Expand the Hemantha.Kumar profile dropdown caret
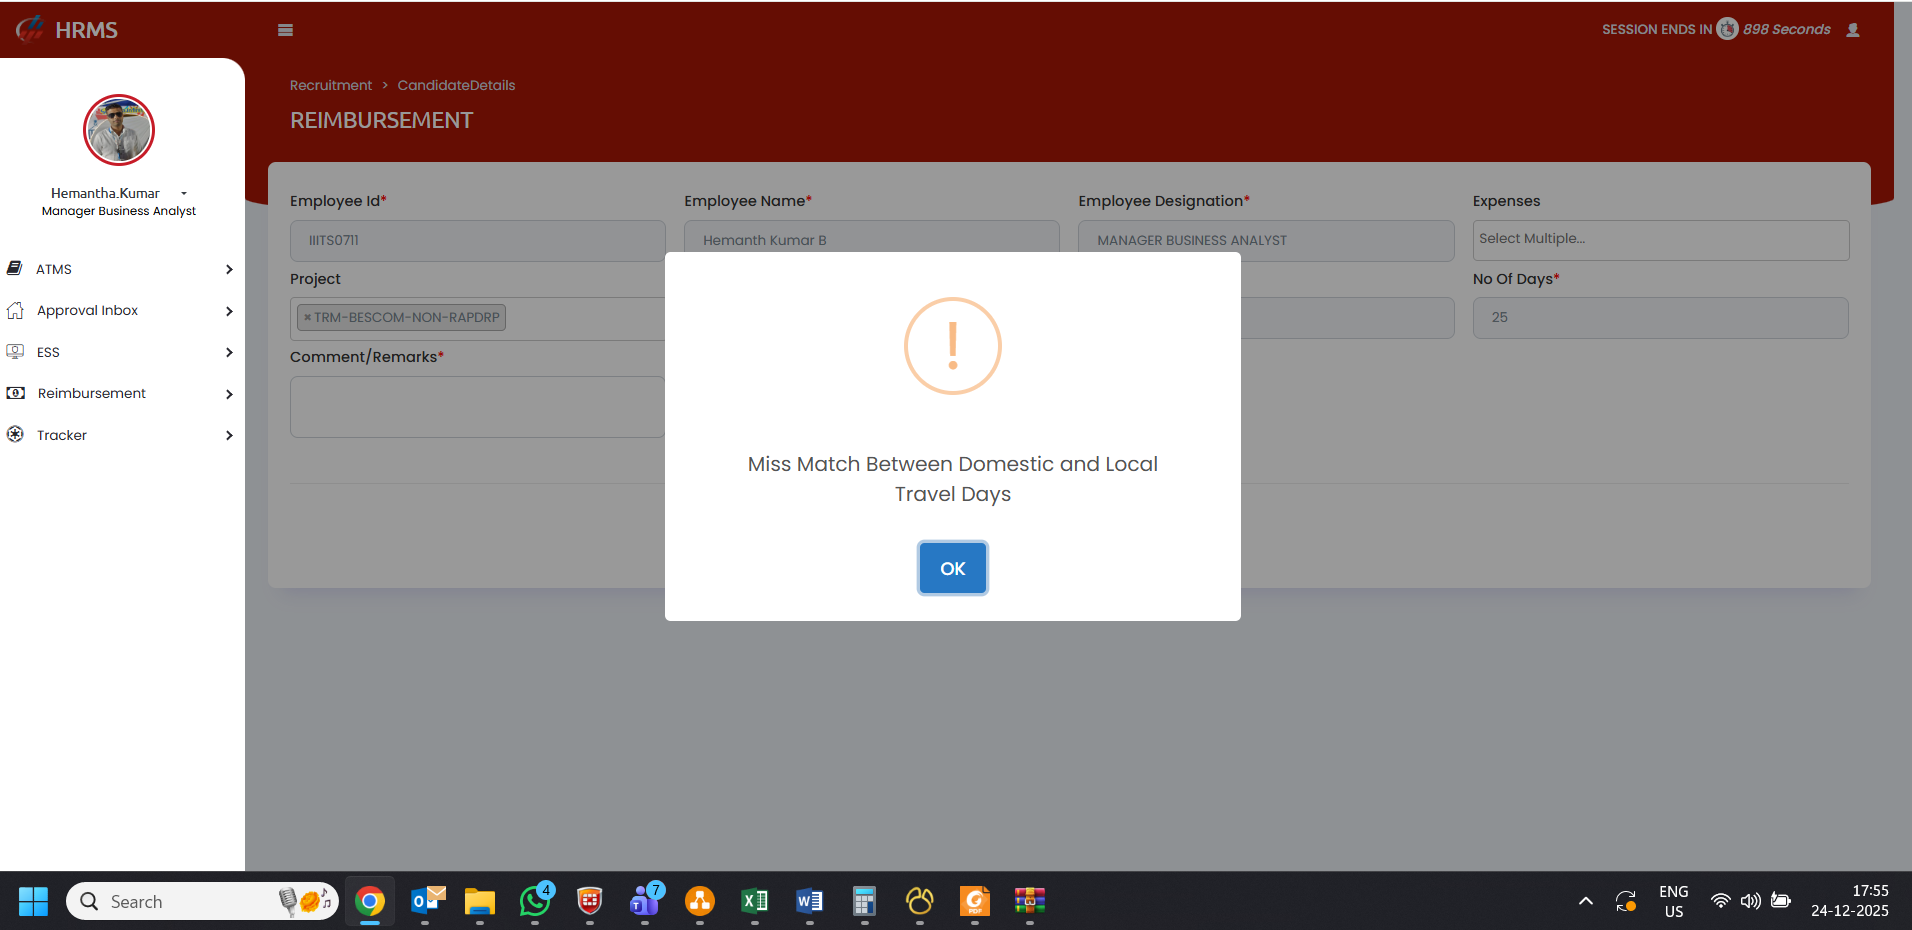 tap(184, 194)
